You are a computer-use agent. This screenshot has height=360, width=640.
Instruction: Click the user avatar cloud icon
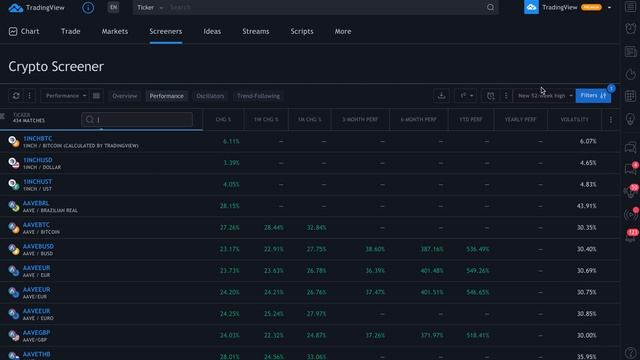coord(531,7)
